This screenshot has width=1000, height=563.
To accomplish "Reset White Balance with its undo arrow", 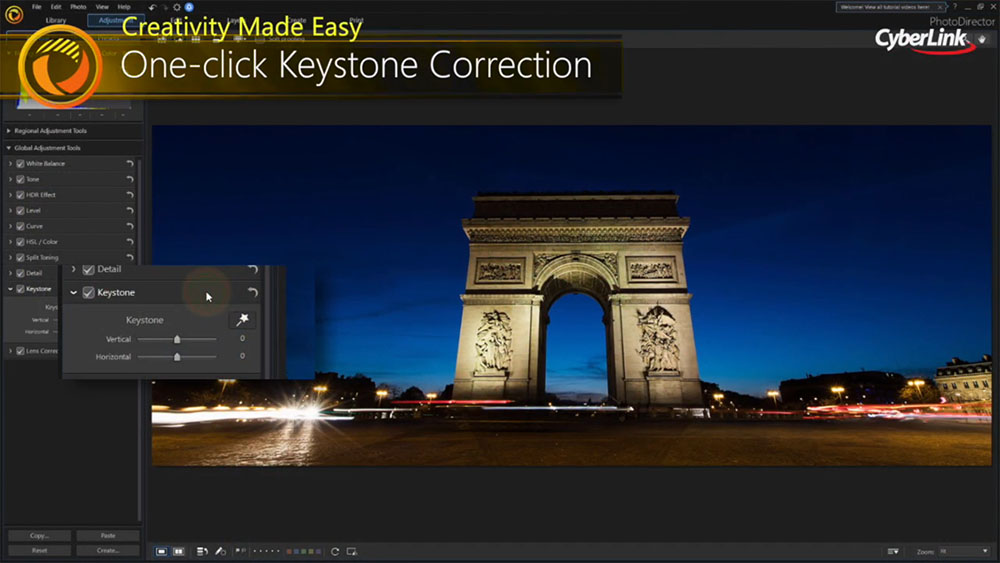I will coord(130,164).
